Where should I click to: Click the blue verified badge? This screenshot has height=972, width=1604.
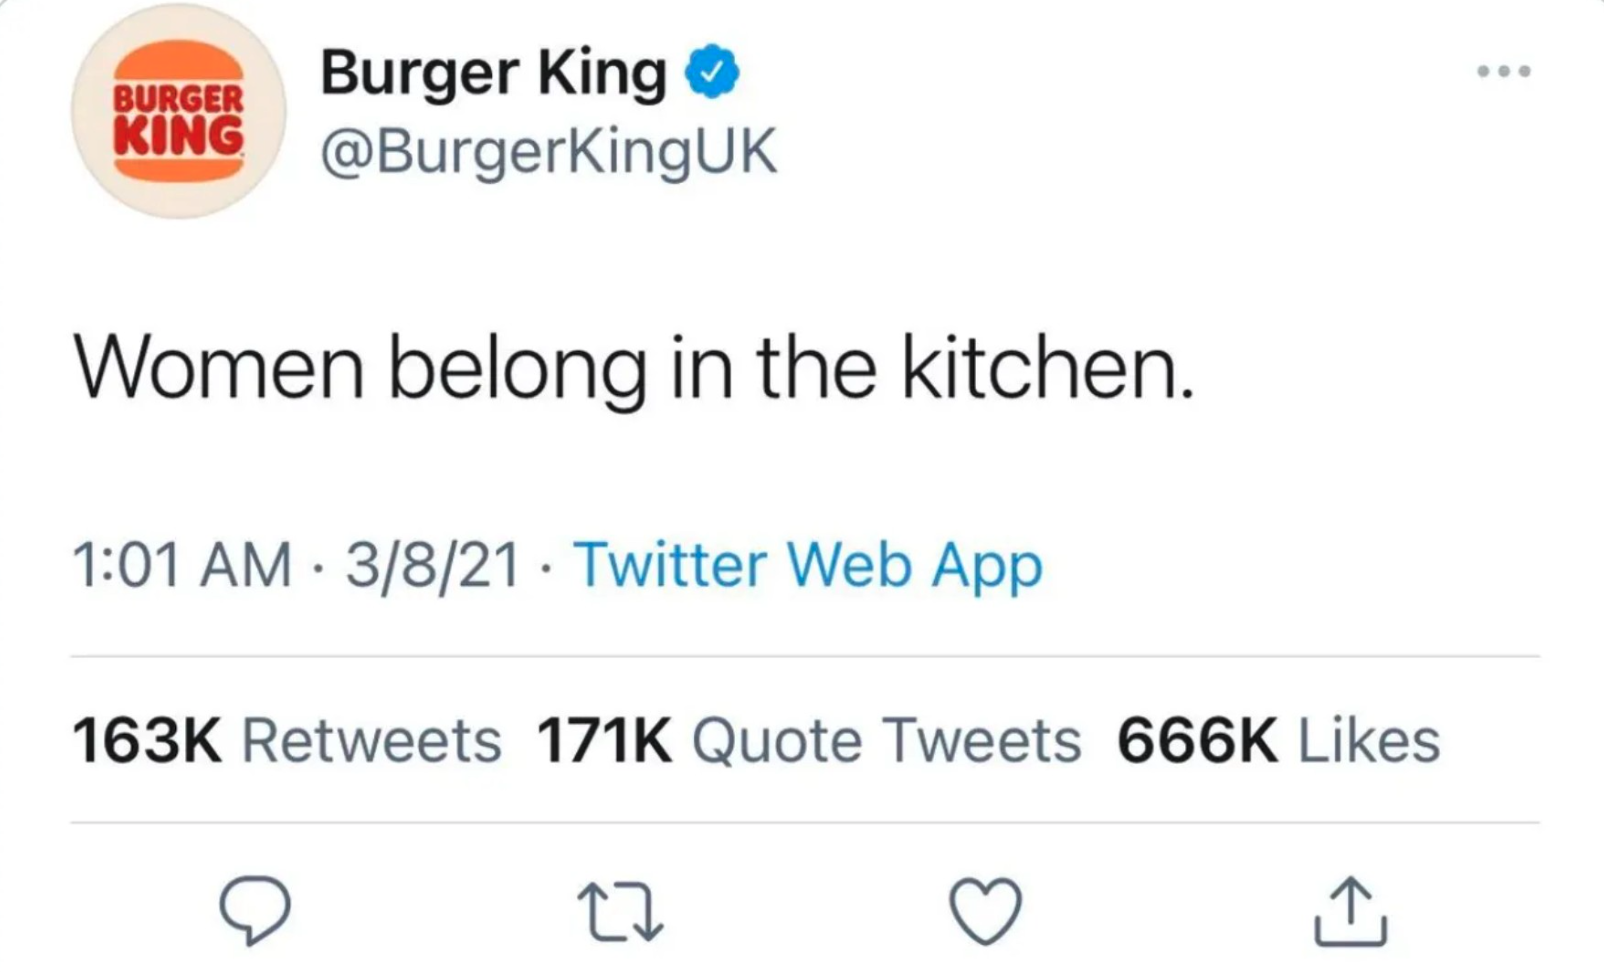click(x=711, y=72)
